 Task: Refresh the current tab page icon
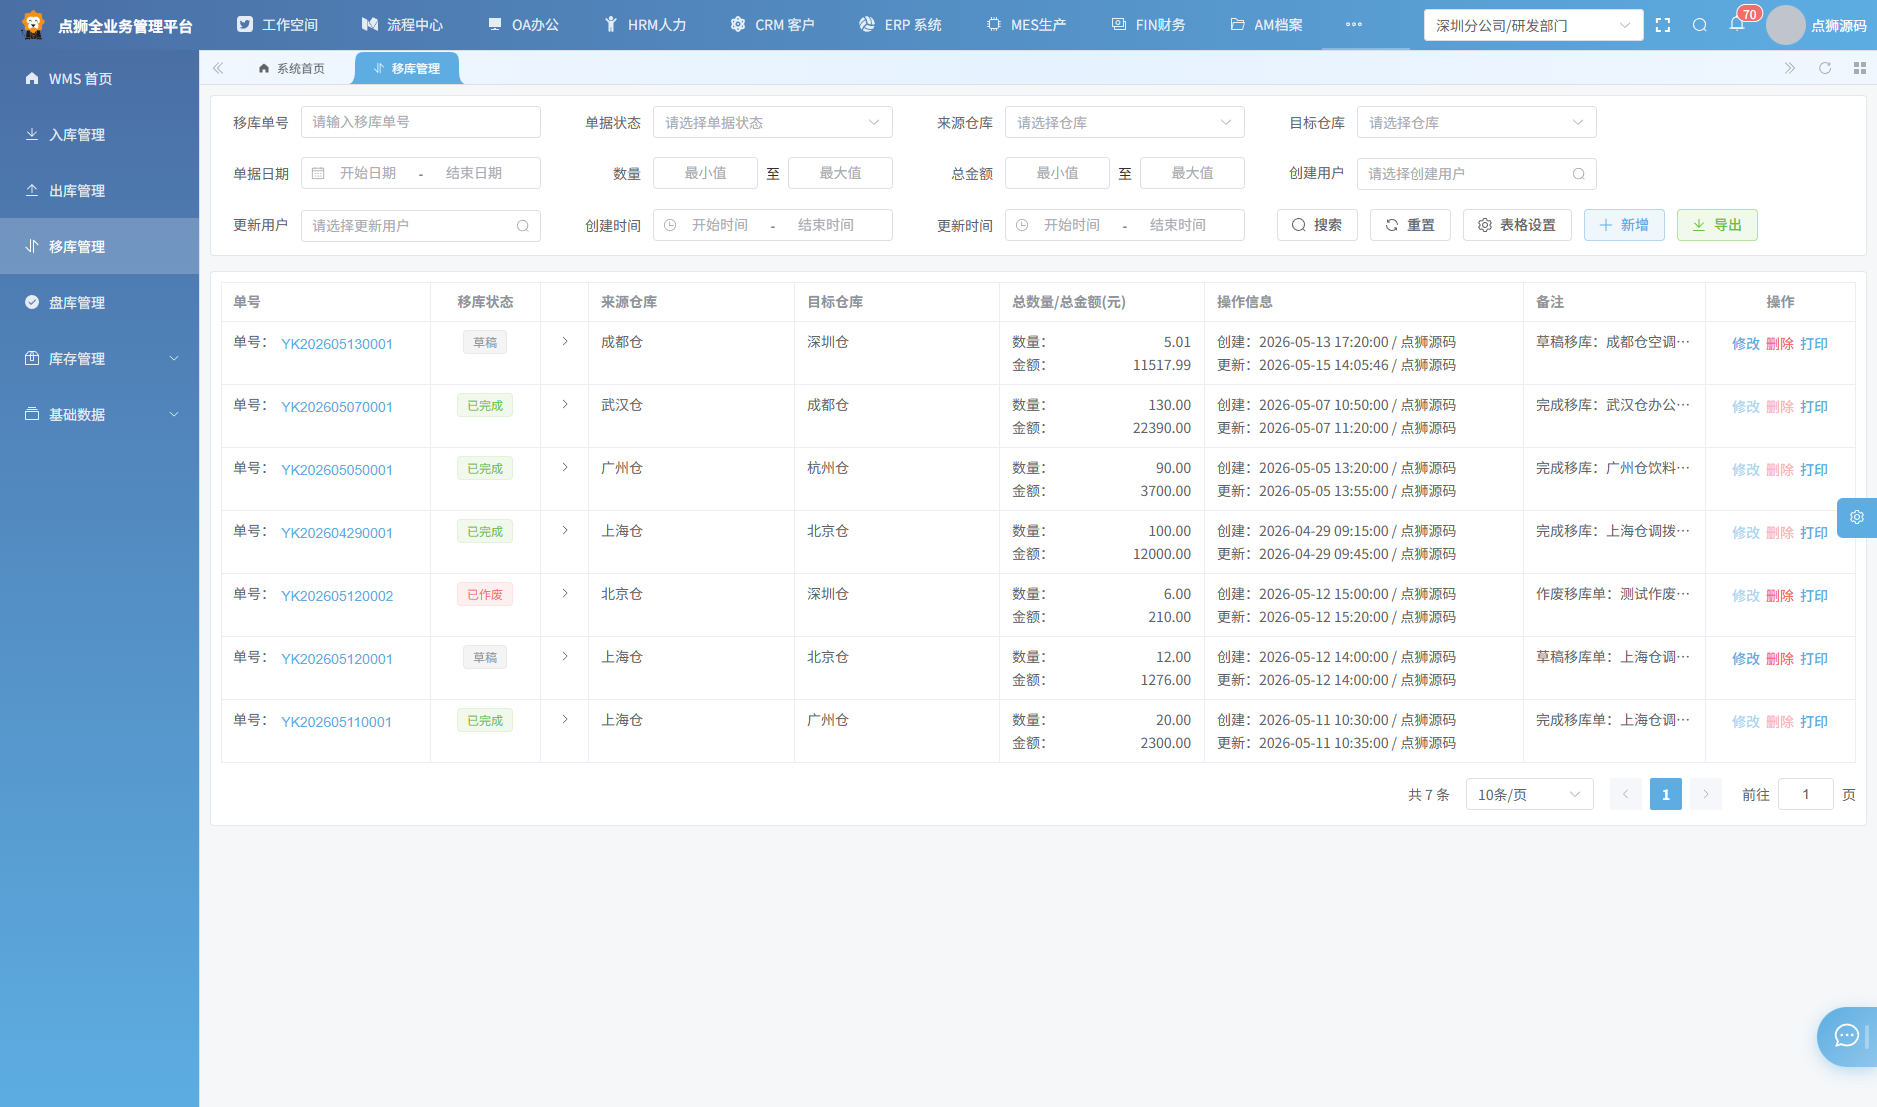tap(1825, 68)
